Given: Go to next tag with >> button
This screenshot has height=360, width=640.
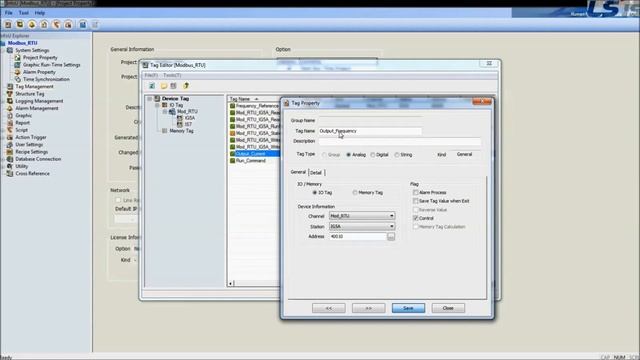Looking at the screenshot, I should tap(369, 308).
